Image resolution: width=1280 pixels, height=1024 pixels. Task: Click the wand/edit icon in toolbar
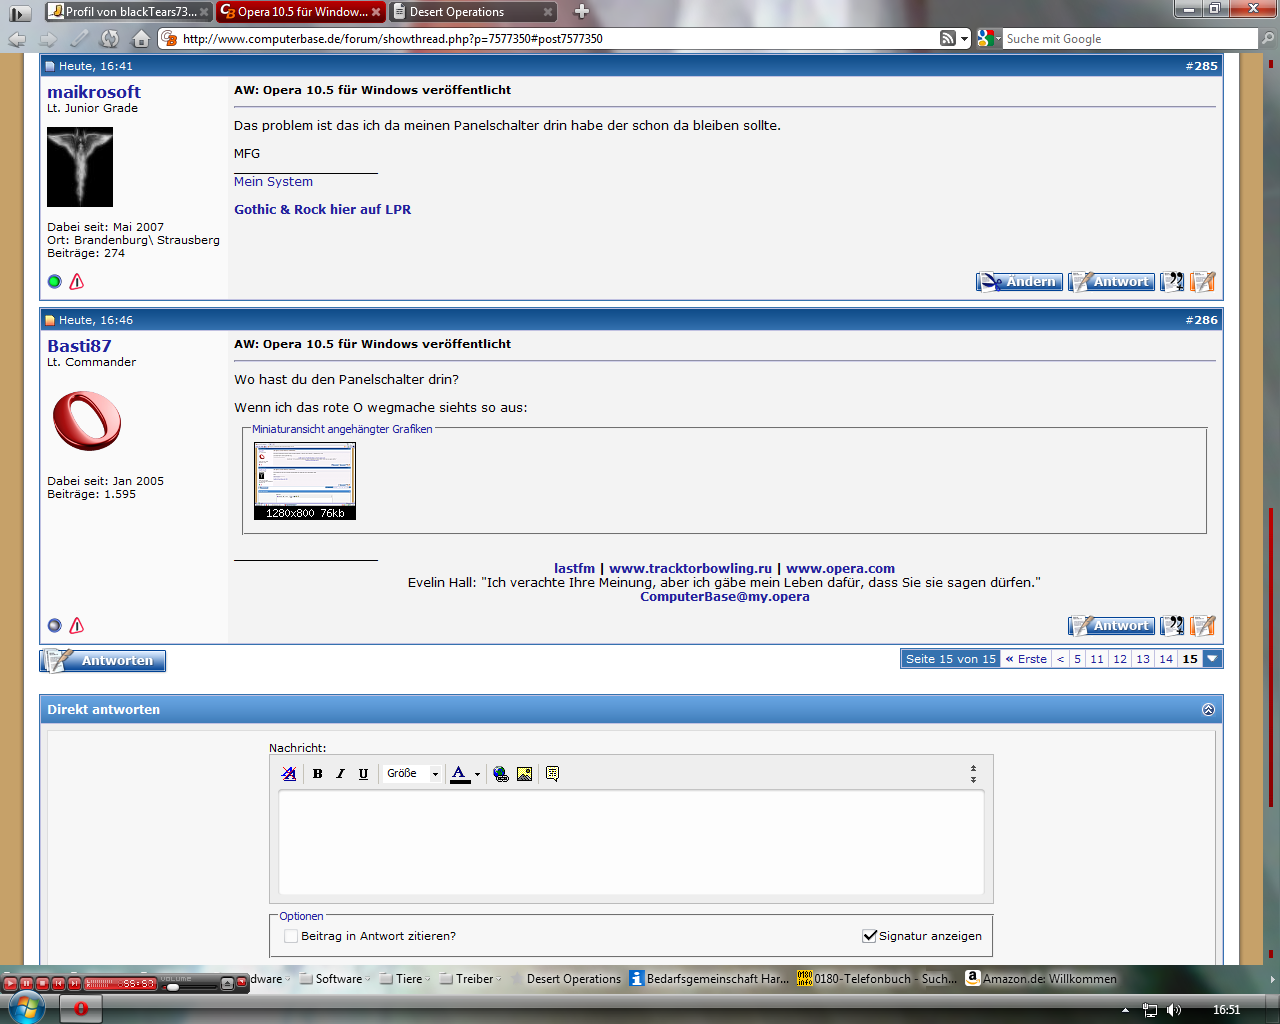[79, 39]
